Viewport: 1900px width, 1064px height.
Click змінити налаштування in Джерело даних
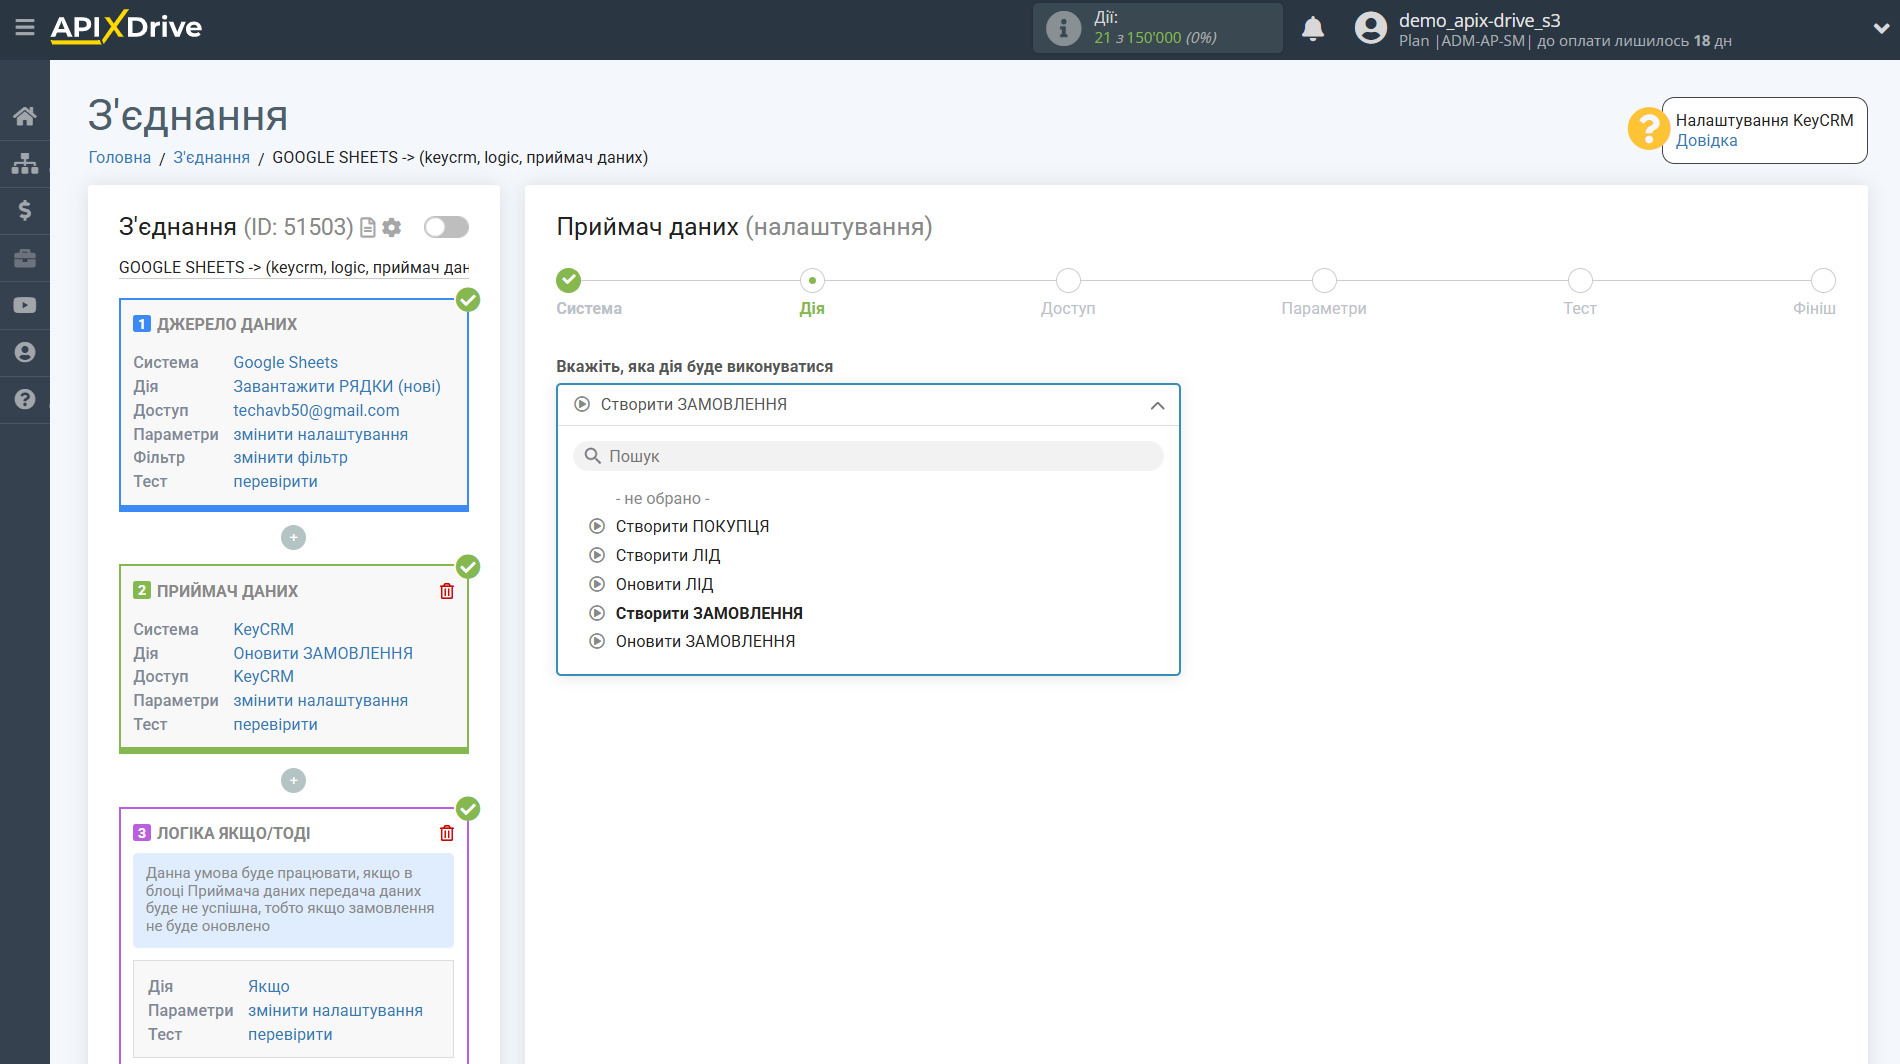(x=320, y=434)
